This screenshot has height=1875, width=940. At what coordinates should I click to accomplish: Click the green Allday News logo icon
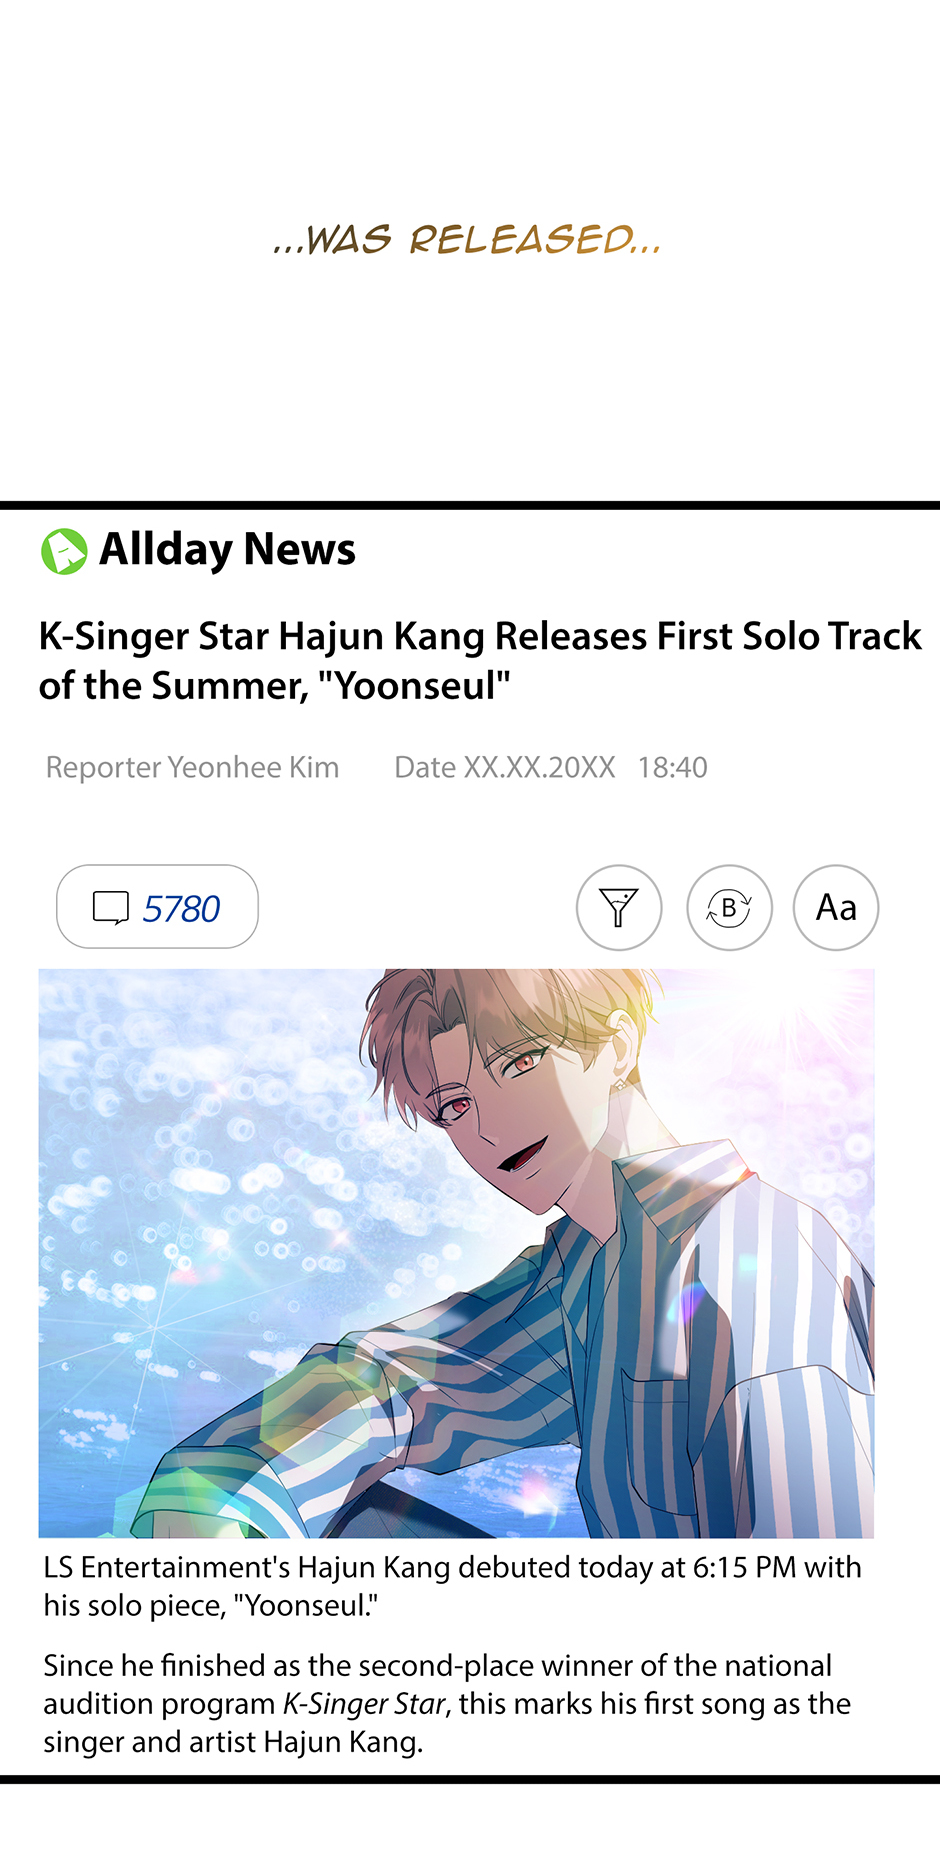click(64, 551)
